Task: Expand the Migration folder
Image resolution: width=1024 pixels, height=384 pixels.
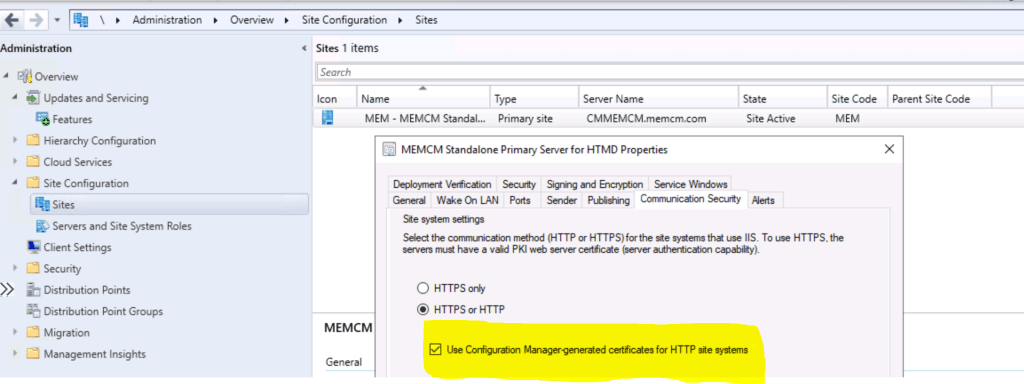Action: click(16, 332)
